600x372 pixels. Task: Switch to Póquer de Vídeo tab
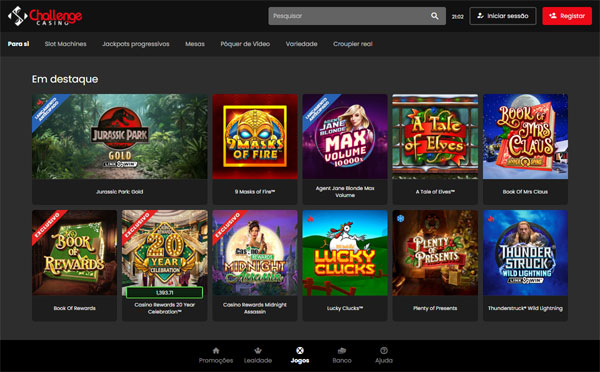point(245,44)
